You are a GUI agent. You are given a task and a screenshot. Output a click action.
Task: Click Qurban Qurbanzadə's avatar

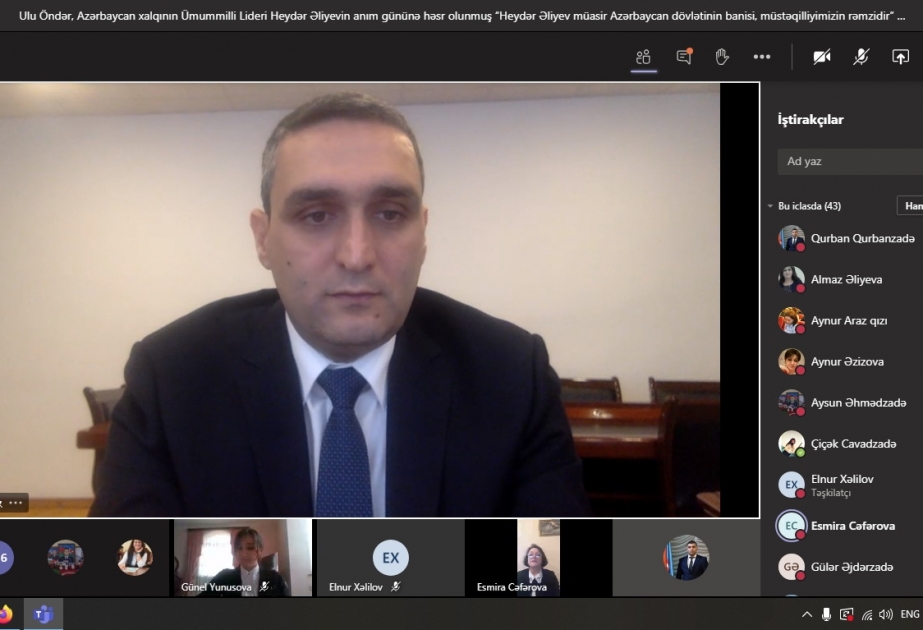tap(791, 238)
